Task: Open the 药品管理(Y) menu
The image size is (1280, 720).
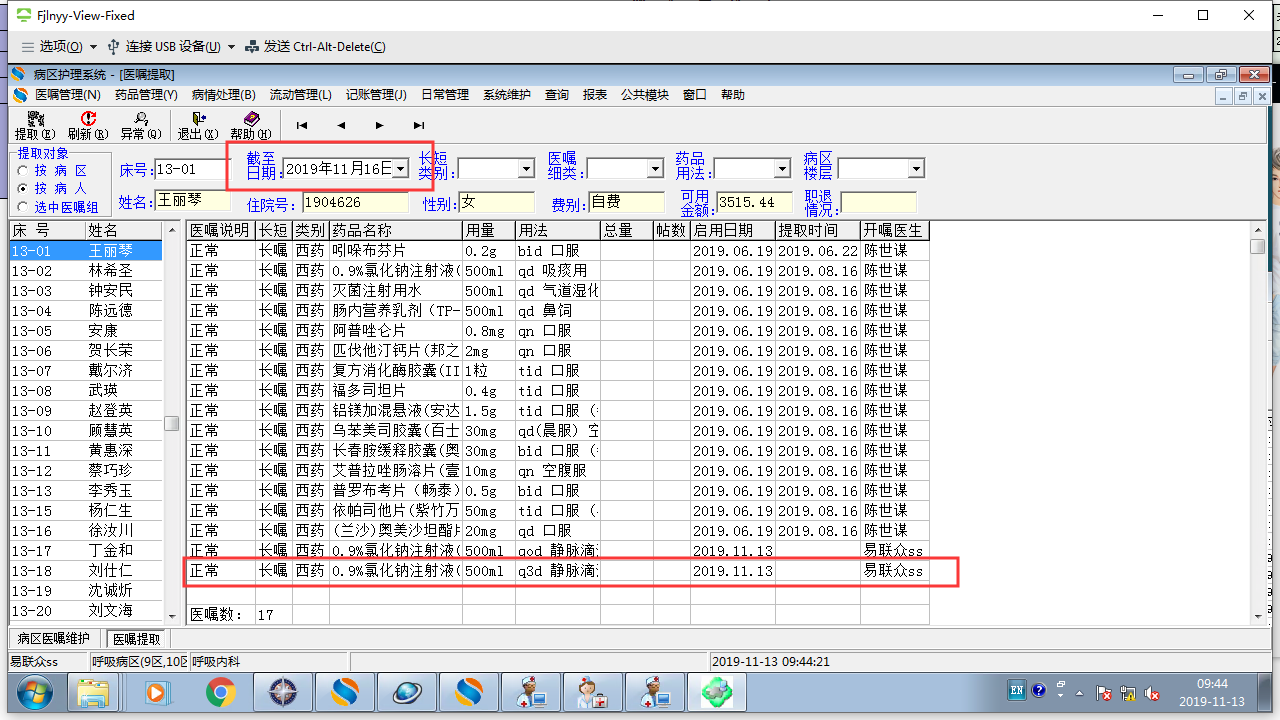Action: tap(146, 95)
